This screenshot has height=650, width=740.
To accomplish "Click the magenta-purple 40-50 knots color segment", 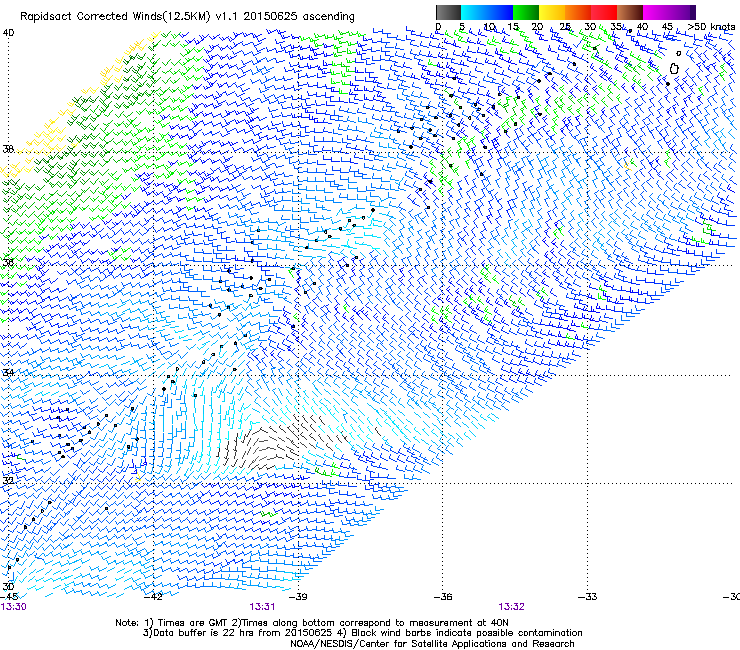I will (669, 12).
